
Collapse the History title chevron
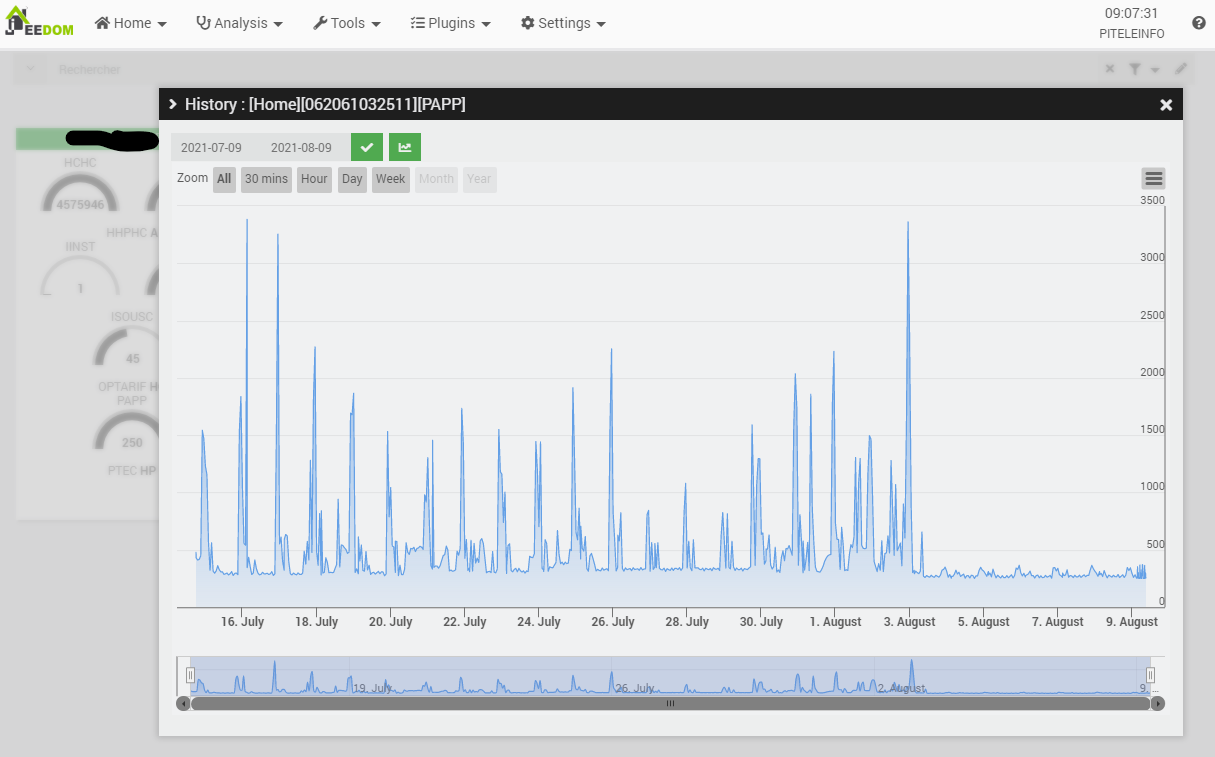(173, 104)
